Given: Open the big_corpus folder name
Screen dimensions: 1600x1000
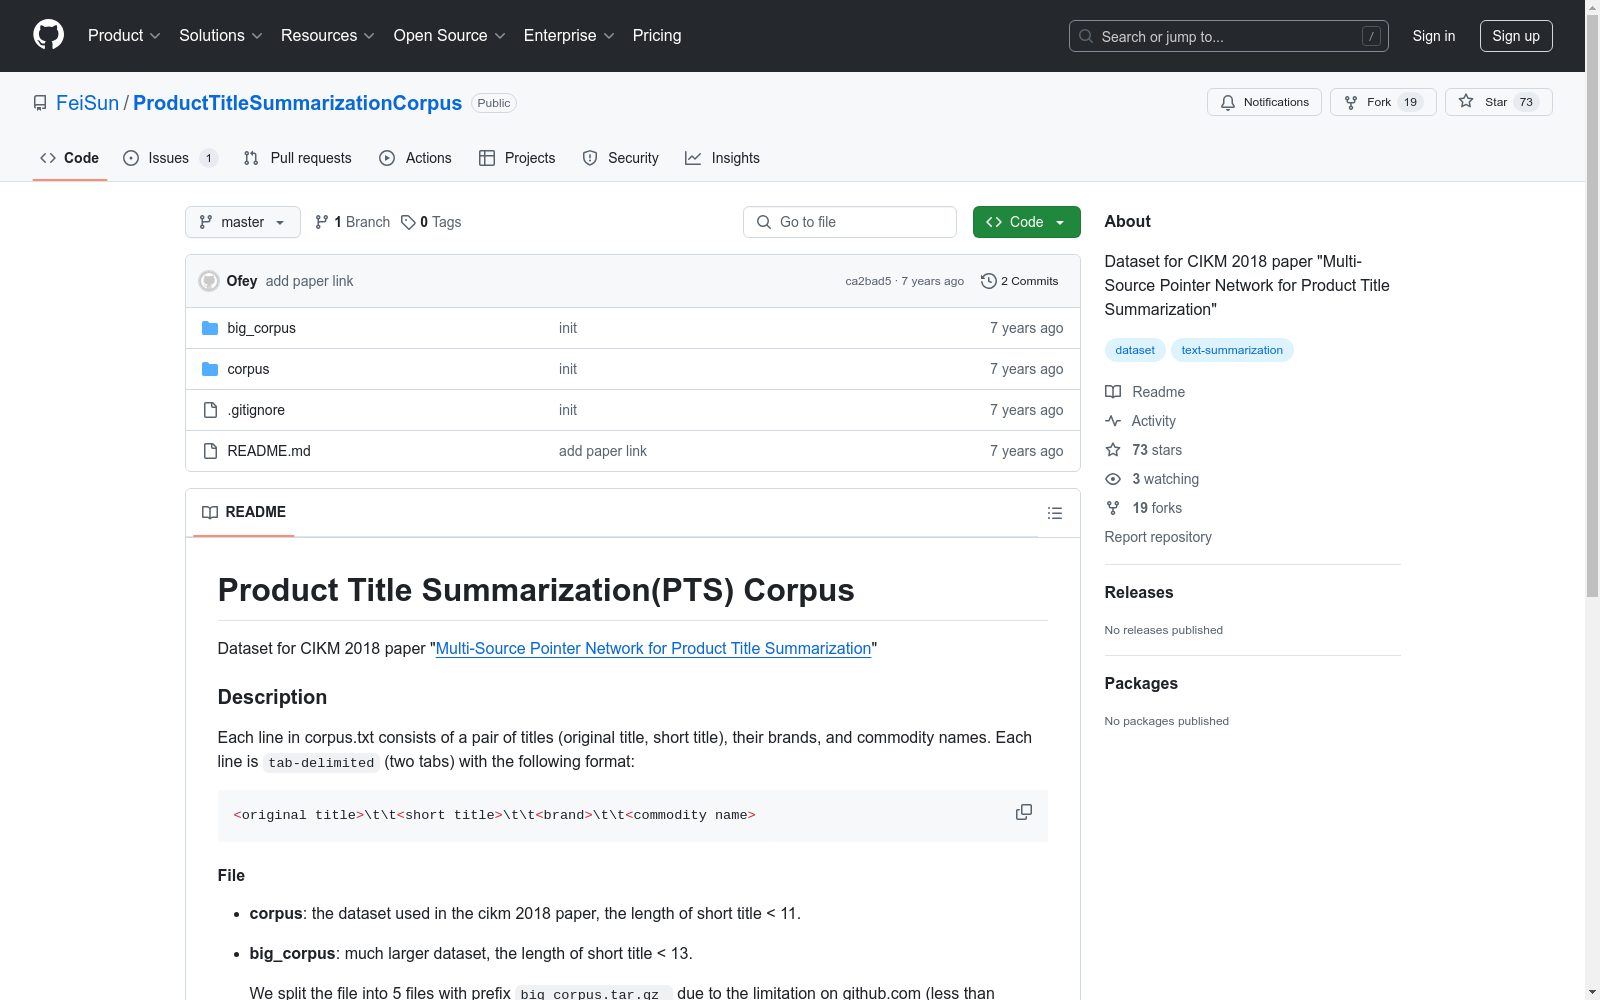Looking at the screenshot, I should 261,328.
